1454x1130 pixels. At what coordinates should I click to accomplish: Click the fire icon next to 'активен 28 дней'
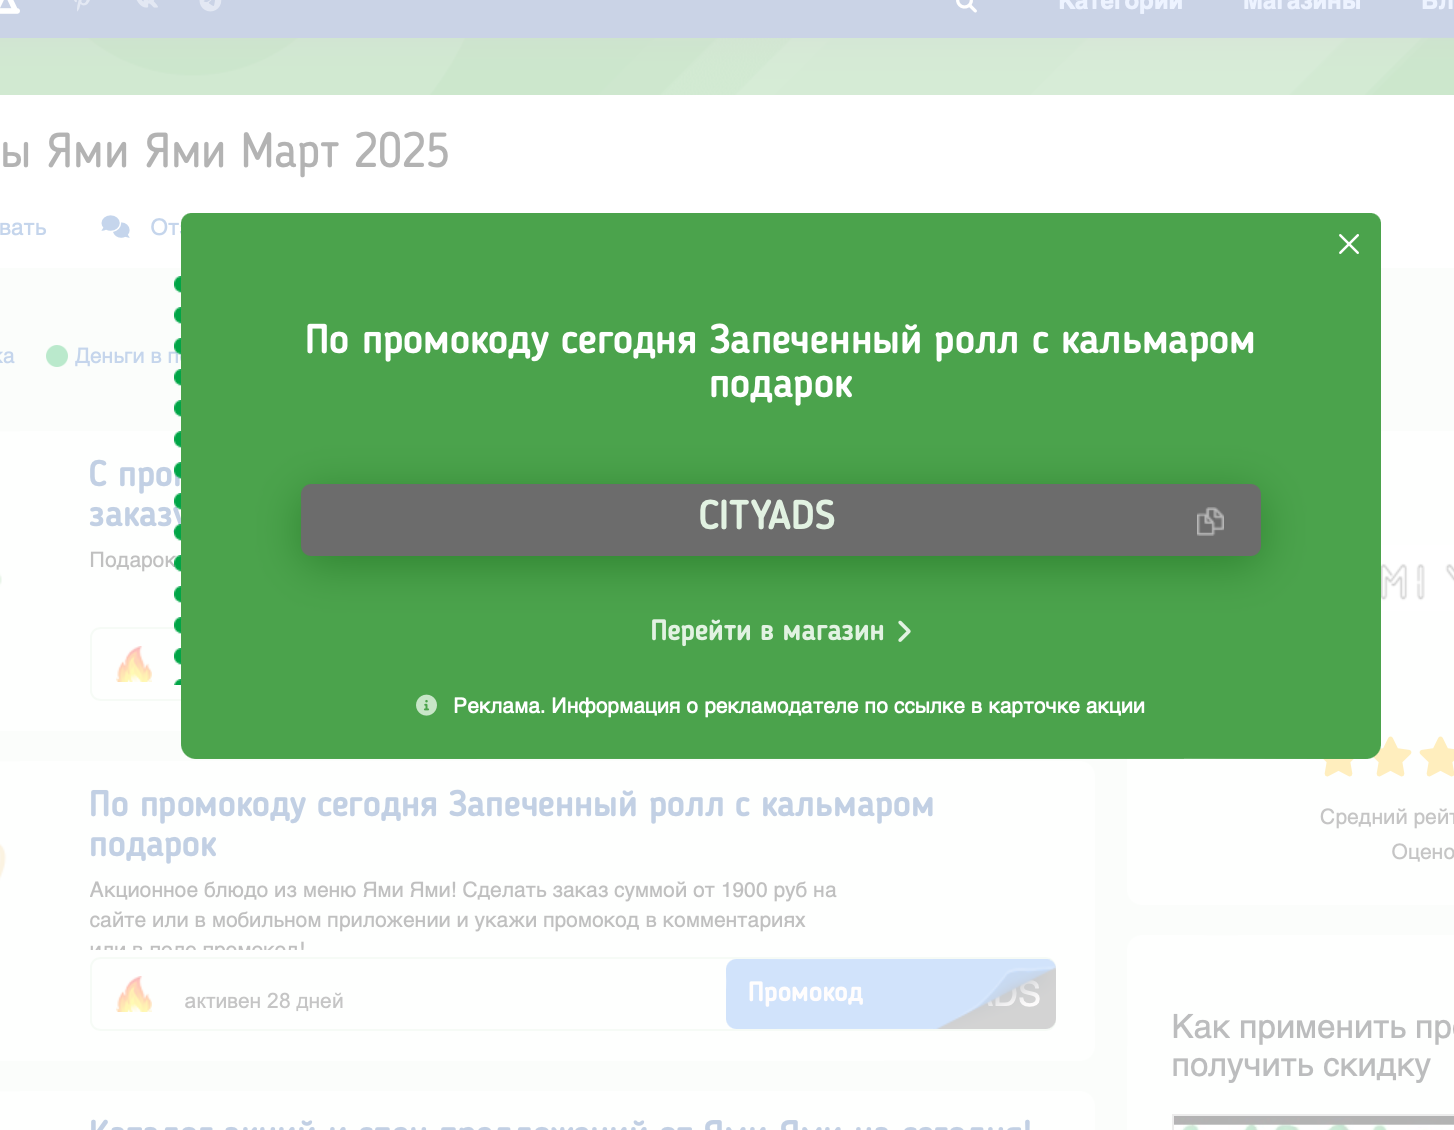(134, 994)
